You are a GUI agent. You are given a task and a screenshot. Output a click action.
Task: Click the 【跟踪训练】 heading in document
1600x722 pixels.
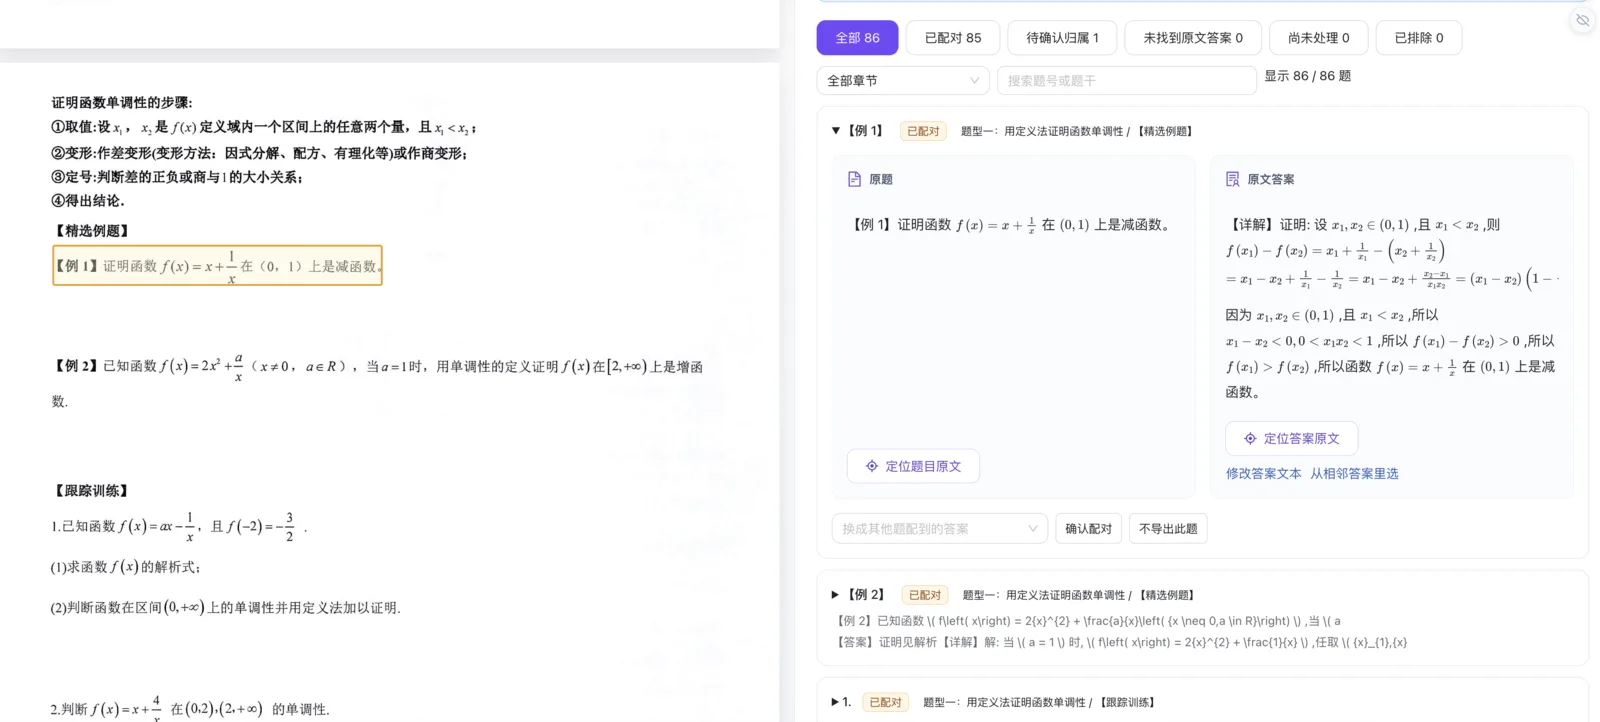92,490
